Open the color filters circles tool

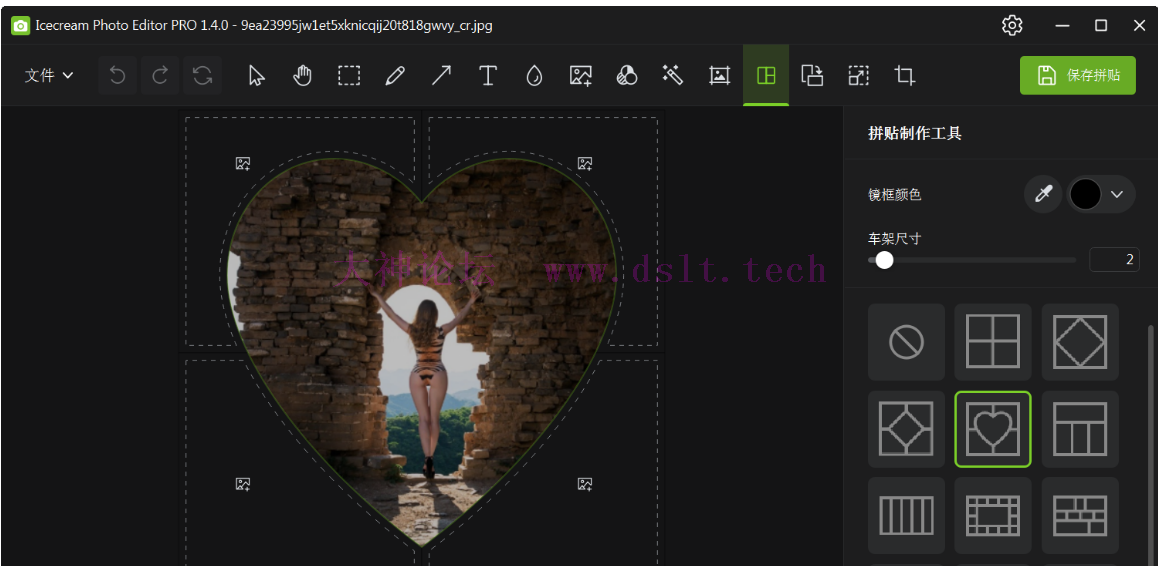[627, 75]
